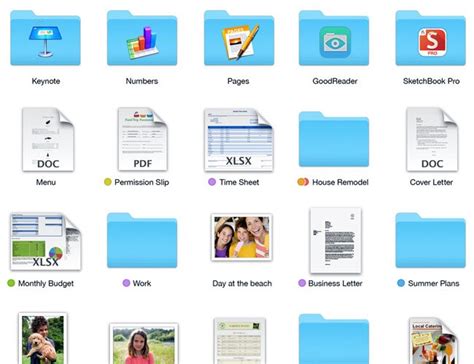This screenshot has height=364, width=474.
Task: Select the Cover Letter DOC icon
Action: point(432,139)
